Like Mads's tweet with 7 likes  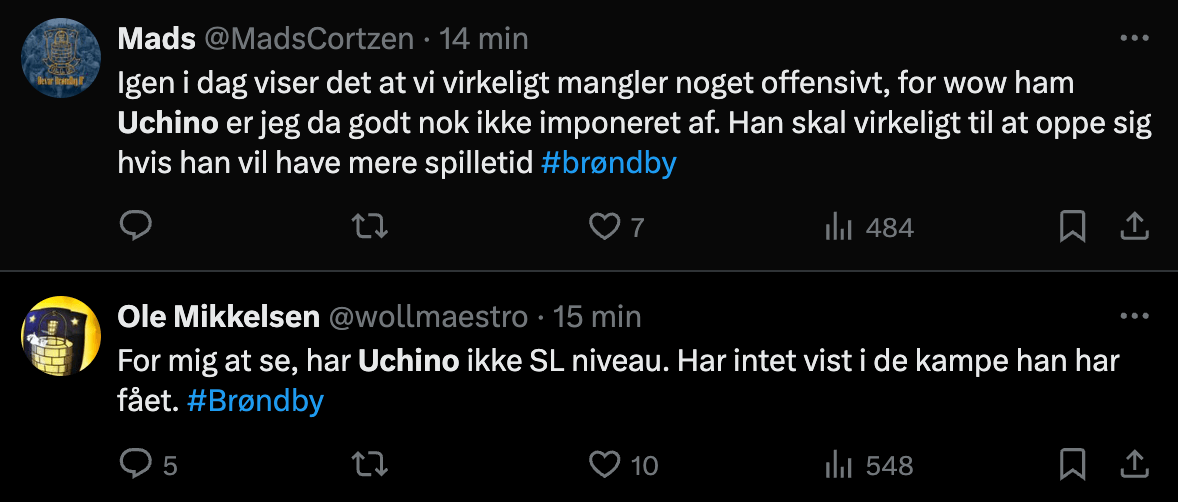tap(616, 227)
